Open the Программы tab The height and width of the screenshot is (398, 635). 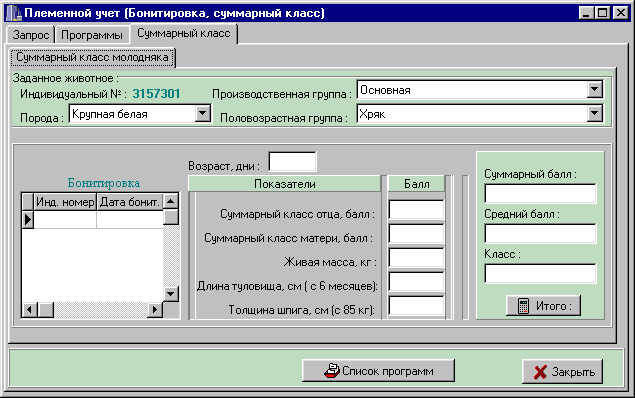(x=92, y=35)
